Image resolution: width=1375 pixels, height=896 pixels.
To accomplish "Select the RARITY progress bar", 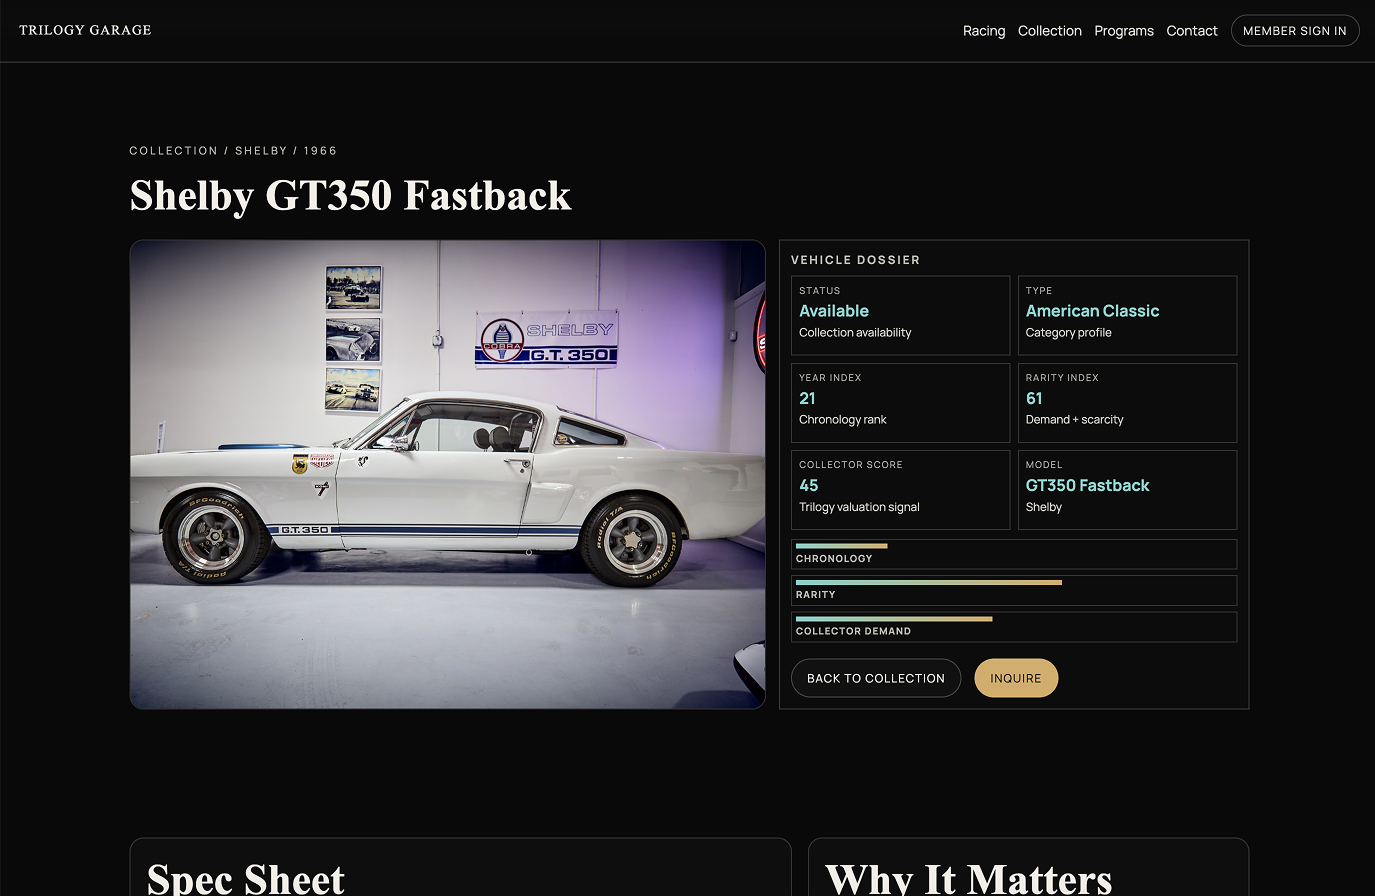I will [x=1014, y=590].
